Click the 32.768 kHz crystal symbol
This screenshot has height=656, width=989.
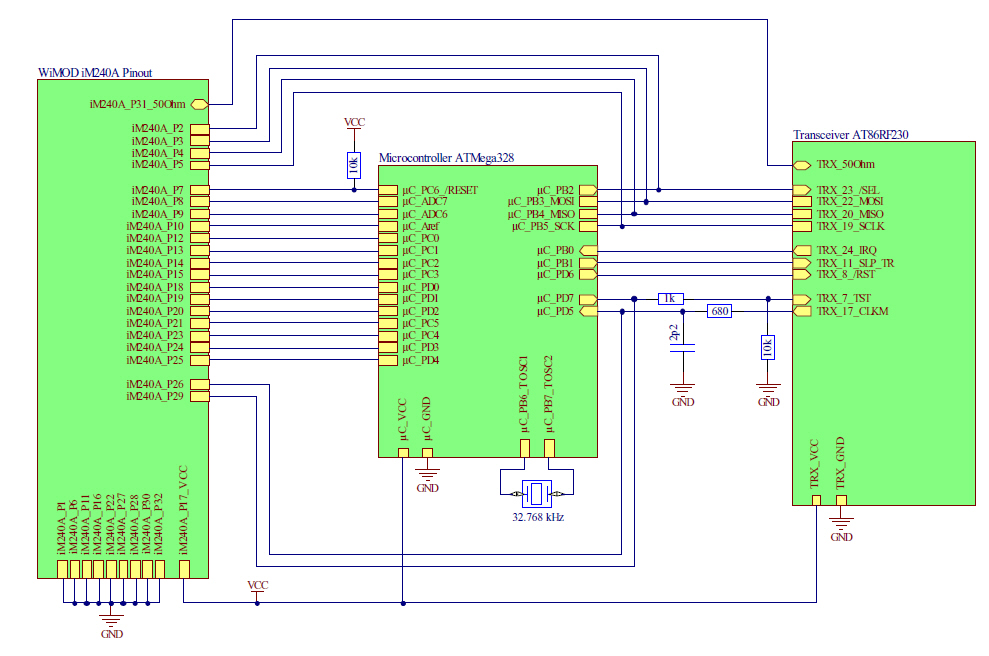click(537, 493)
